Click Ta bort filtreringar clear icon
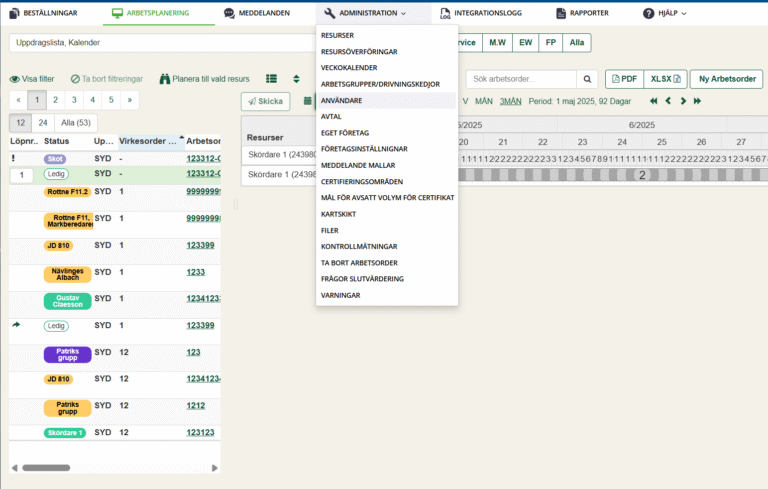The height and width of the screenshot is (489, 768). 73,79
